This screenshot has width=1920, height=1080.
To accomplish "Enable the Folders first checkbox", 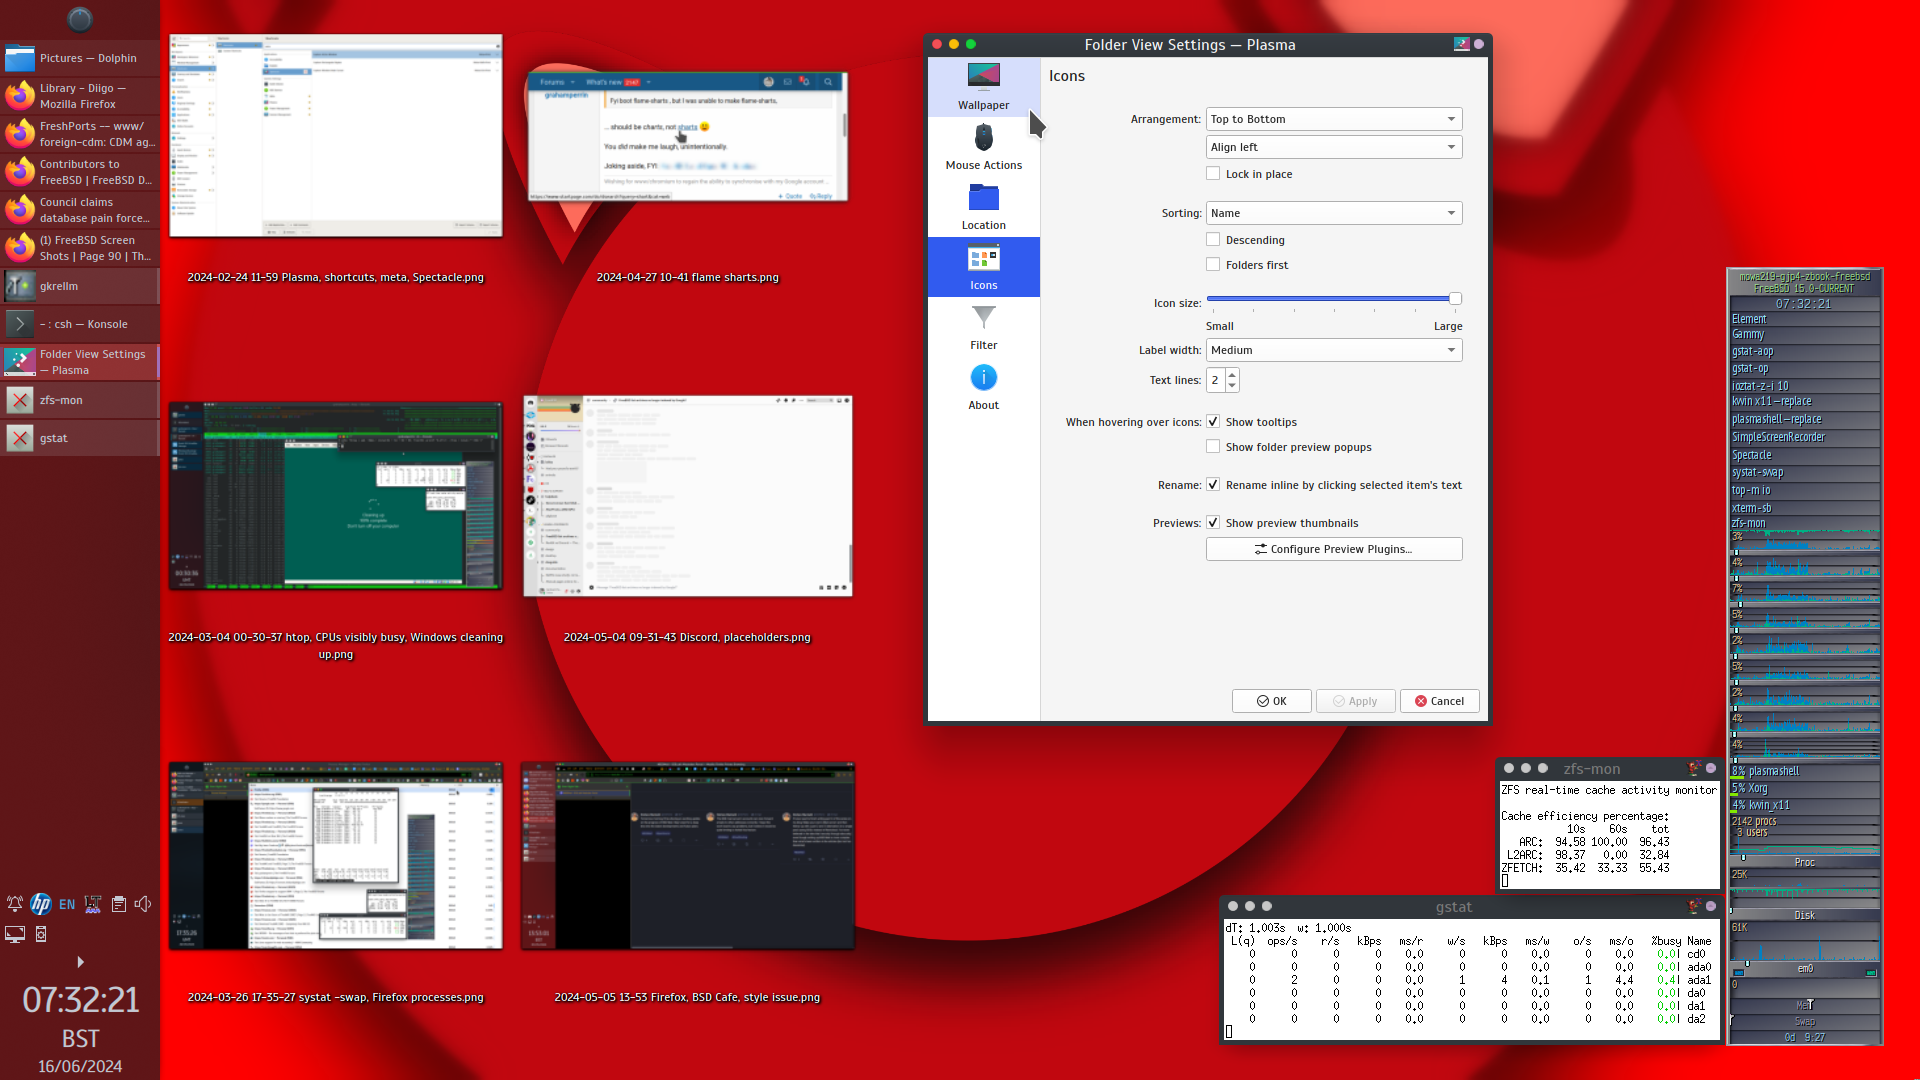I will pyautogui.click(x=1213, y=265).
